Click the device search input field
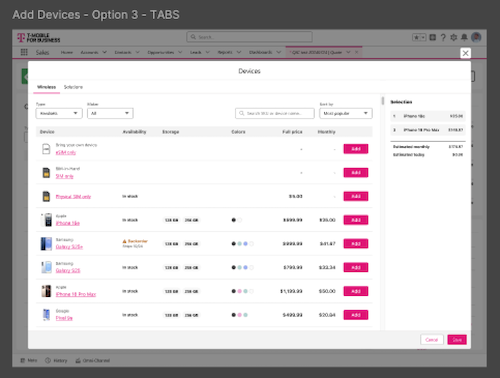Screen dimensions: 500x378 coord(275,113)
